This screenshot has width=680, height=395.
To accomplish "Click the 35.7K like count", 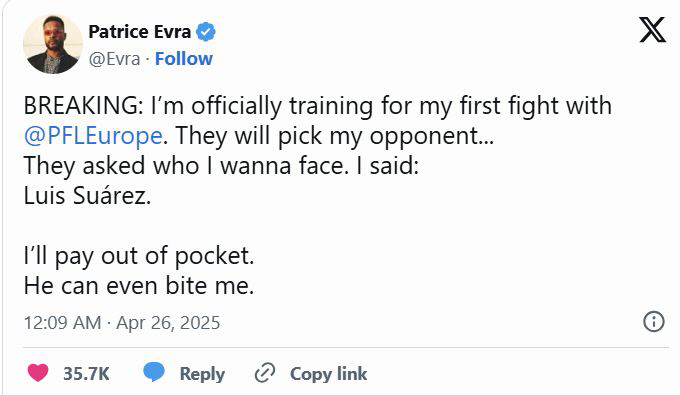I will coord(86,374).
